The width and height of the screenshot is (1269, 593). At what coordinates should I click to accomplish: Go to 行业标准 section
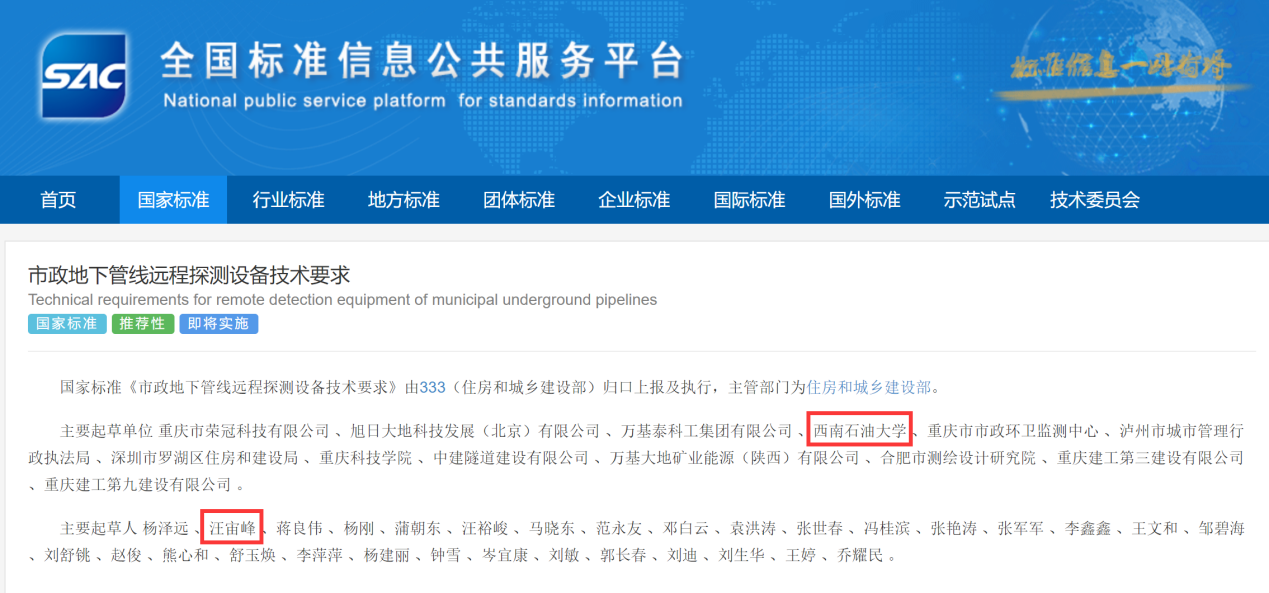click(x=288, y=200)
